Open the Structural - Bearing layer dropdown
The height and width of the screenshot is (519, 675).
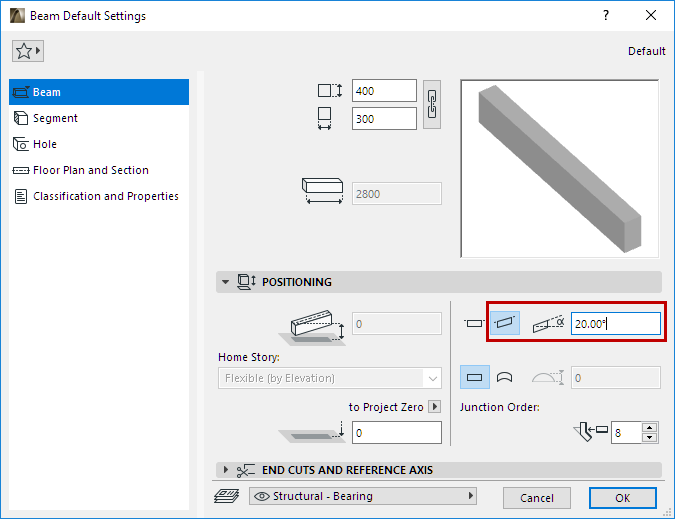362,496
